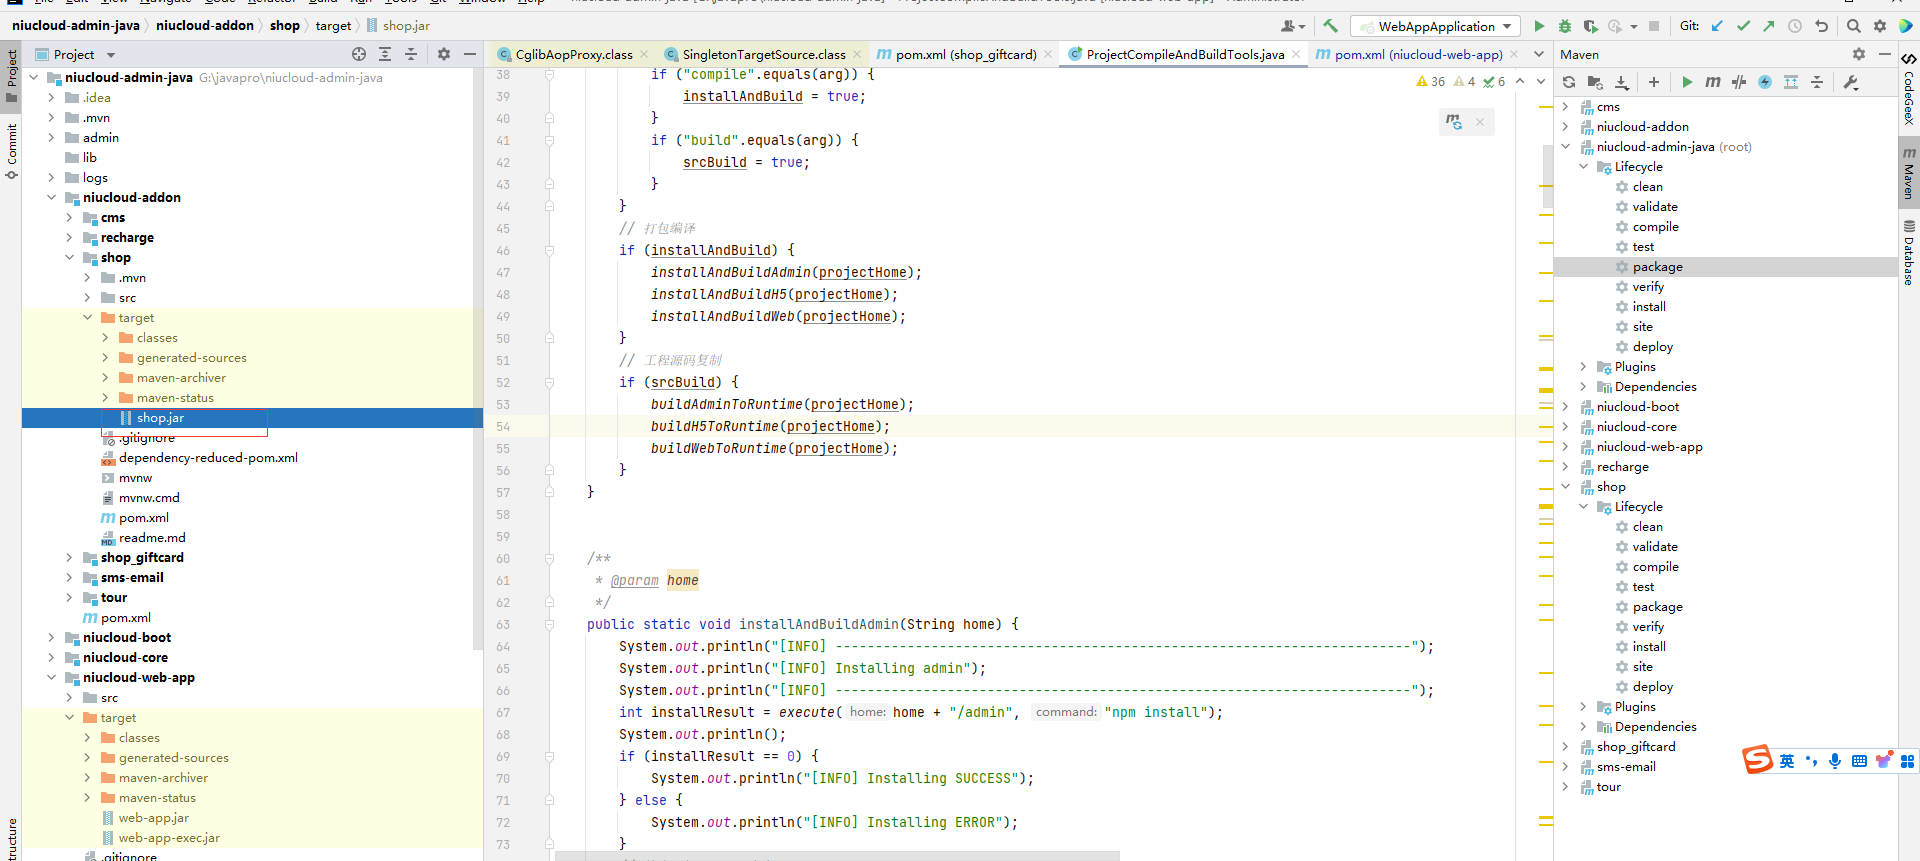Select opened file with the crosshair icon
This screenshot has width=1920, height=861.
point(359,54)
